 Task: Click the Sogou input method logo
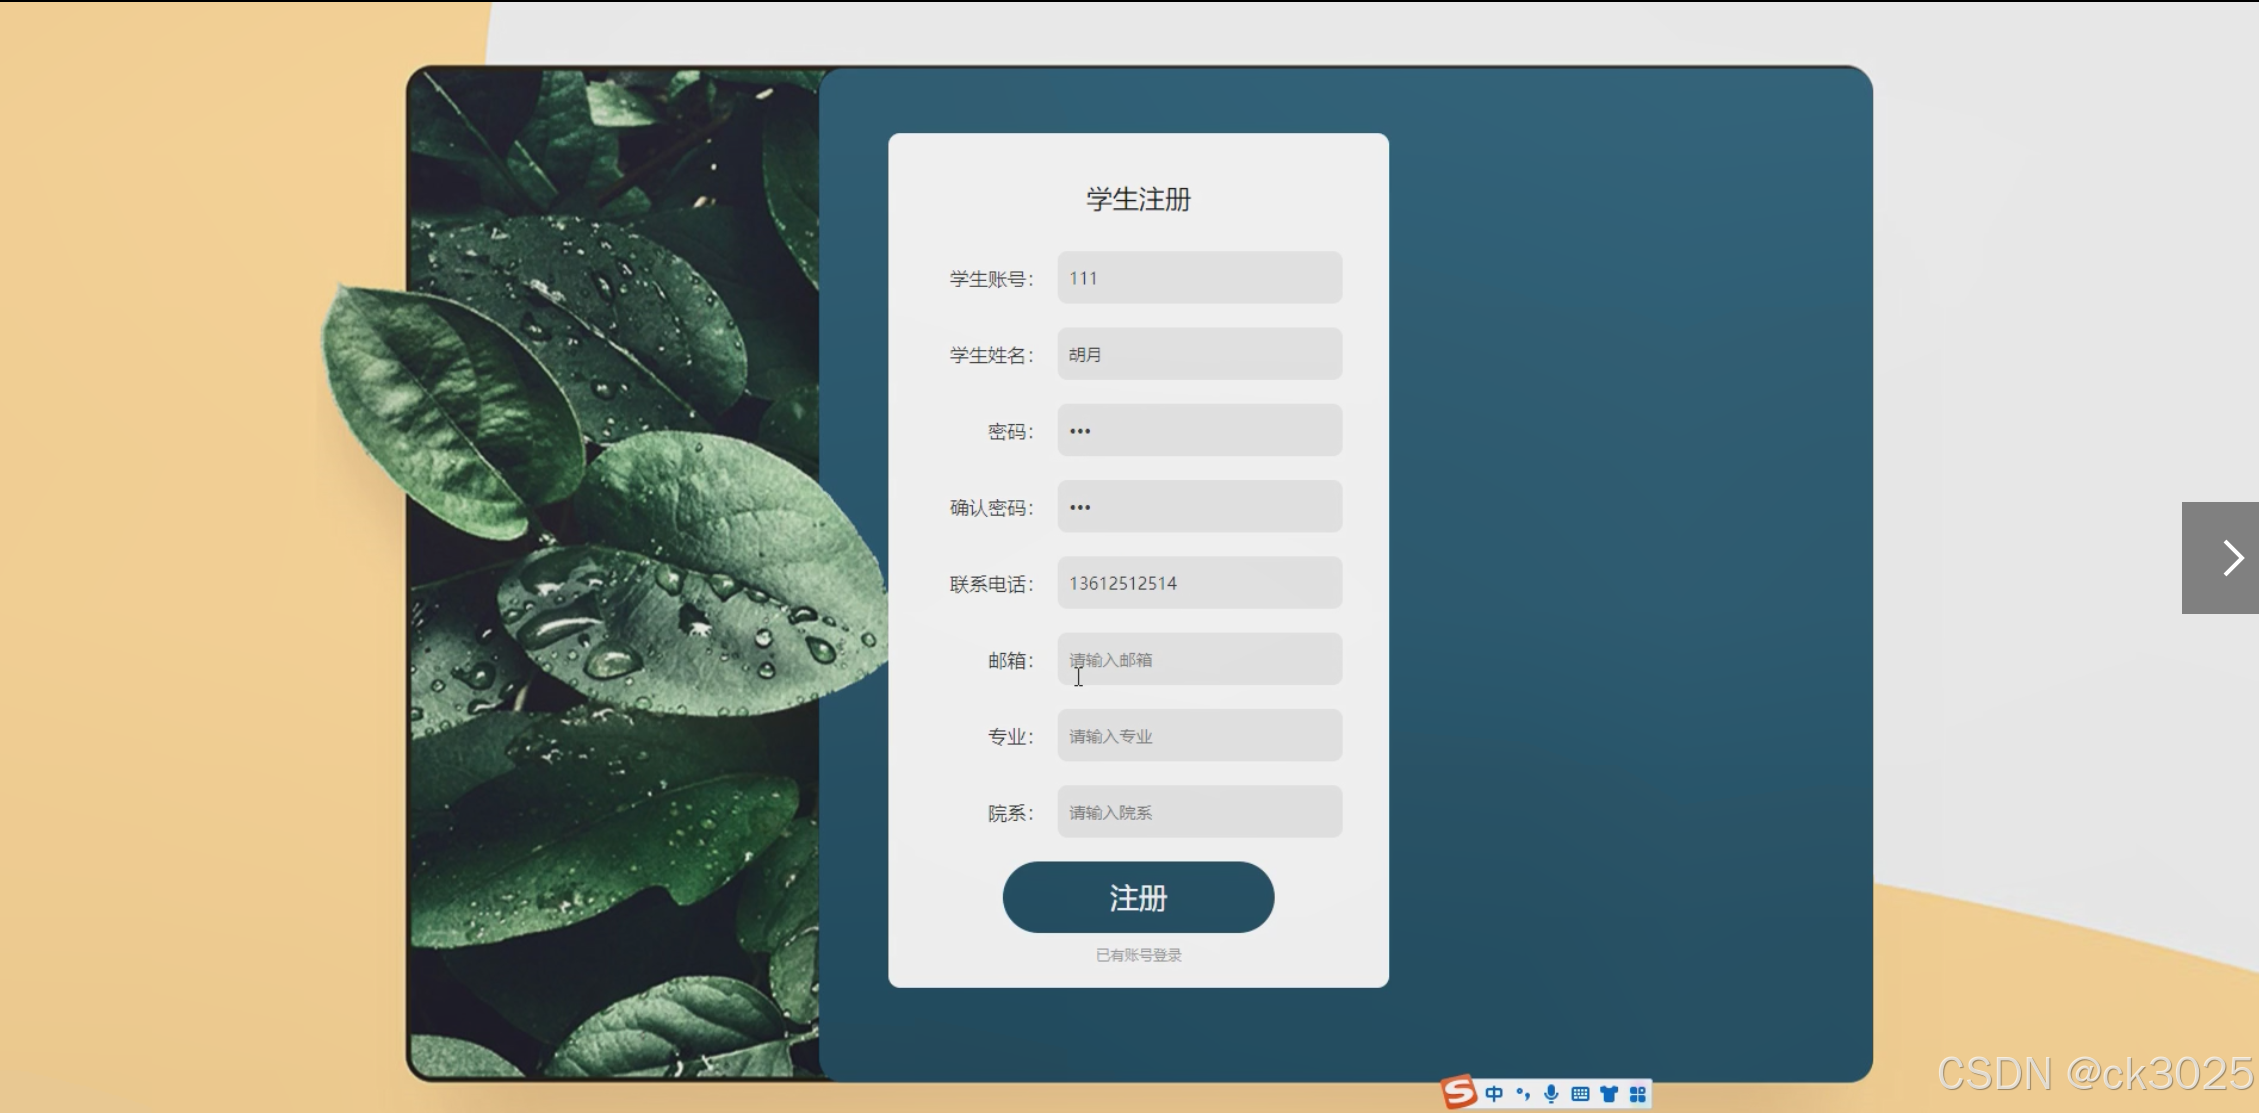click(x=1459, y=1091)
